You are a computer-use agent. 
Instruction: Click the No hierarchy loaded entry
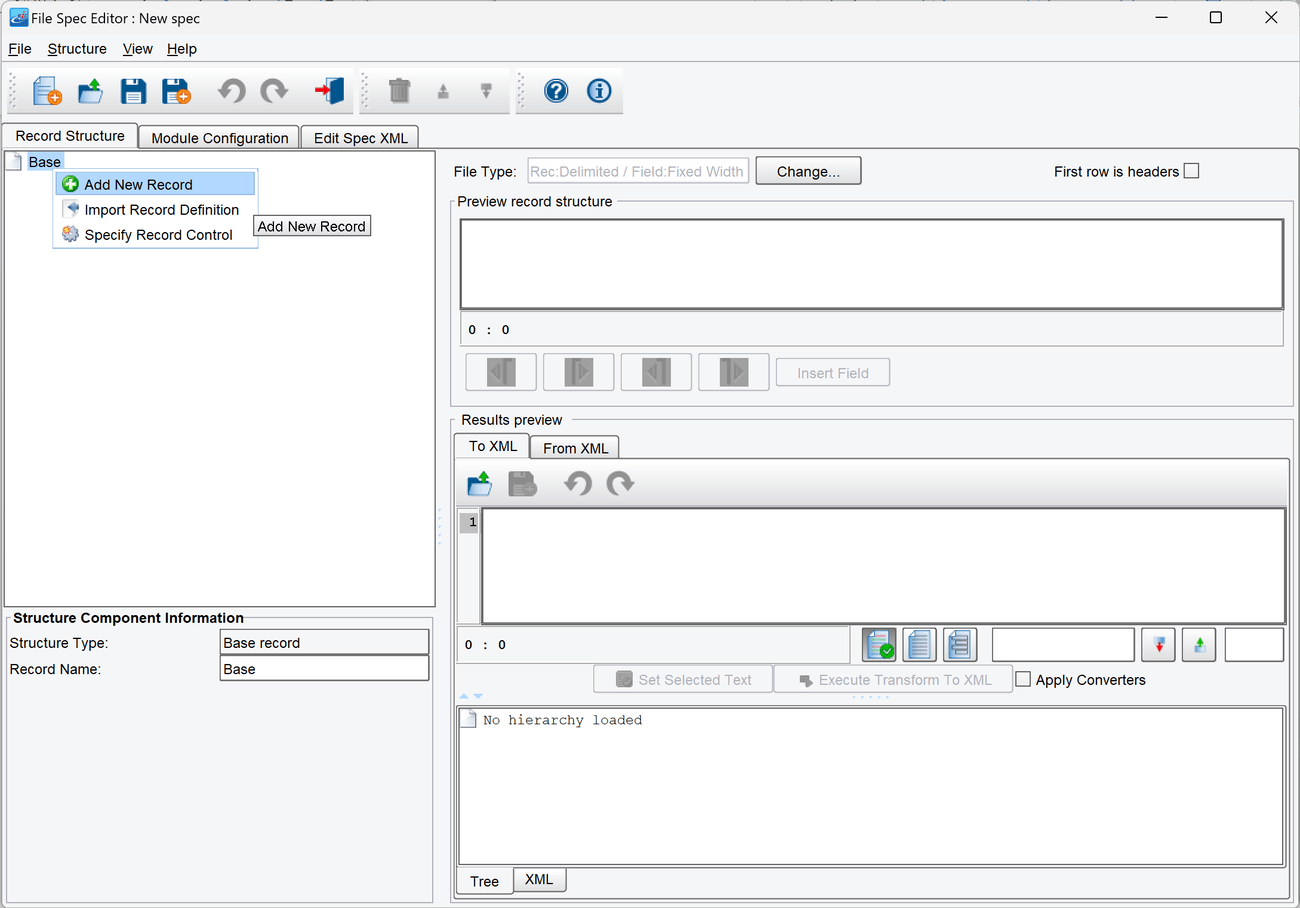pos(562,719)
